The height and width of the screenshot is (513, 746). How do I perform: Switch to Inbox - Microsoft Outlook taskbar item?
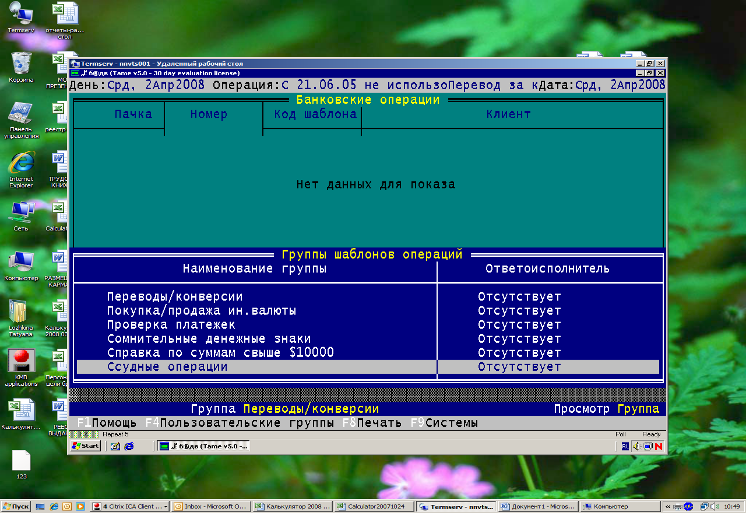210,506
